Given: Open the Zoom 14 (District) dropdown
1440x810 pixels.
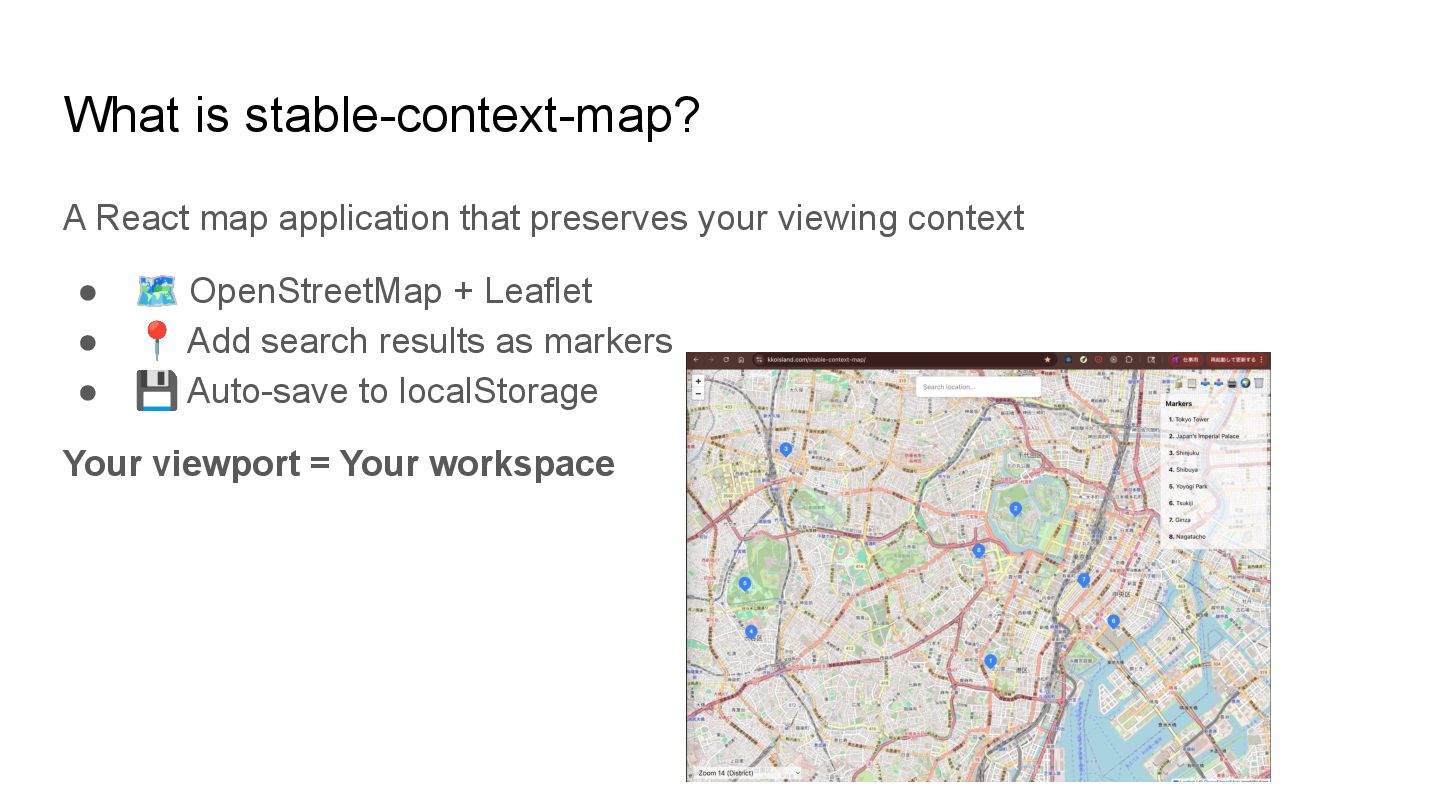Looking at the screenshot, I should pyautogui.click(x=748, y=773).
